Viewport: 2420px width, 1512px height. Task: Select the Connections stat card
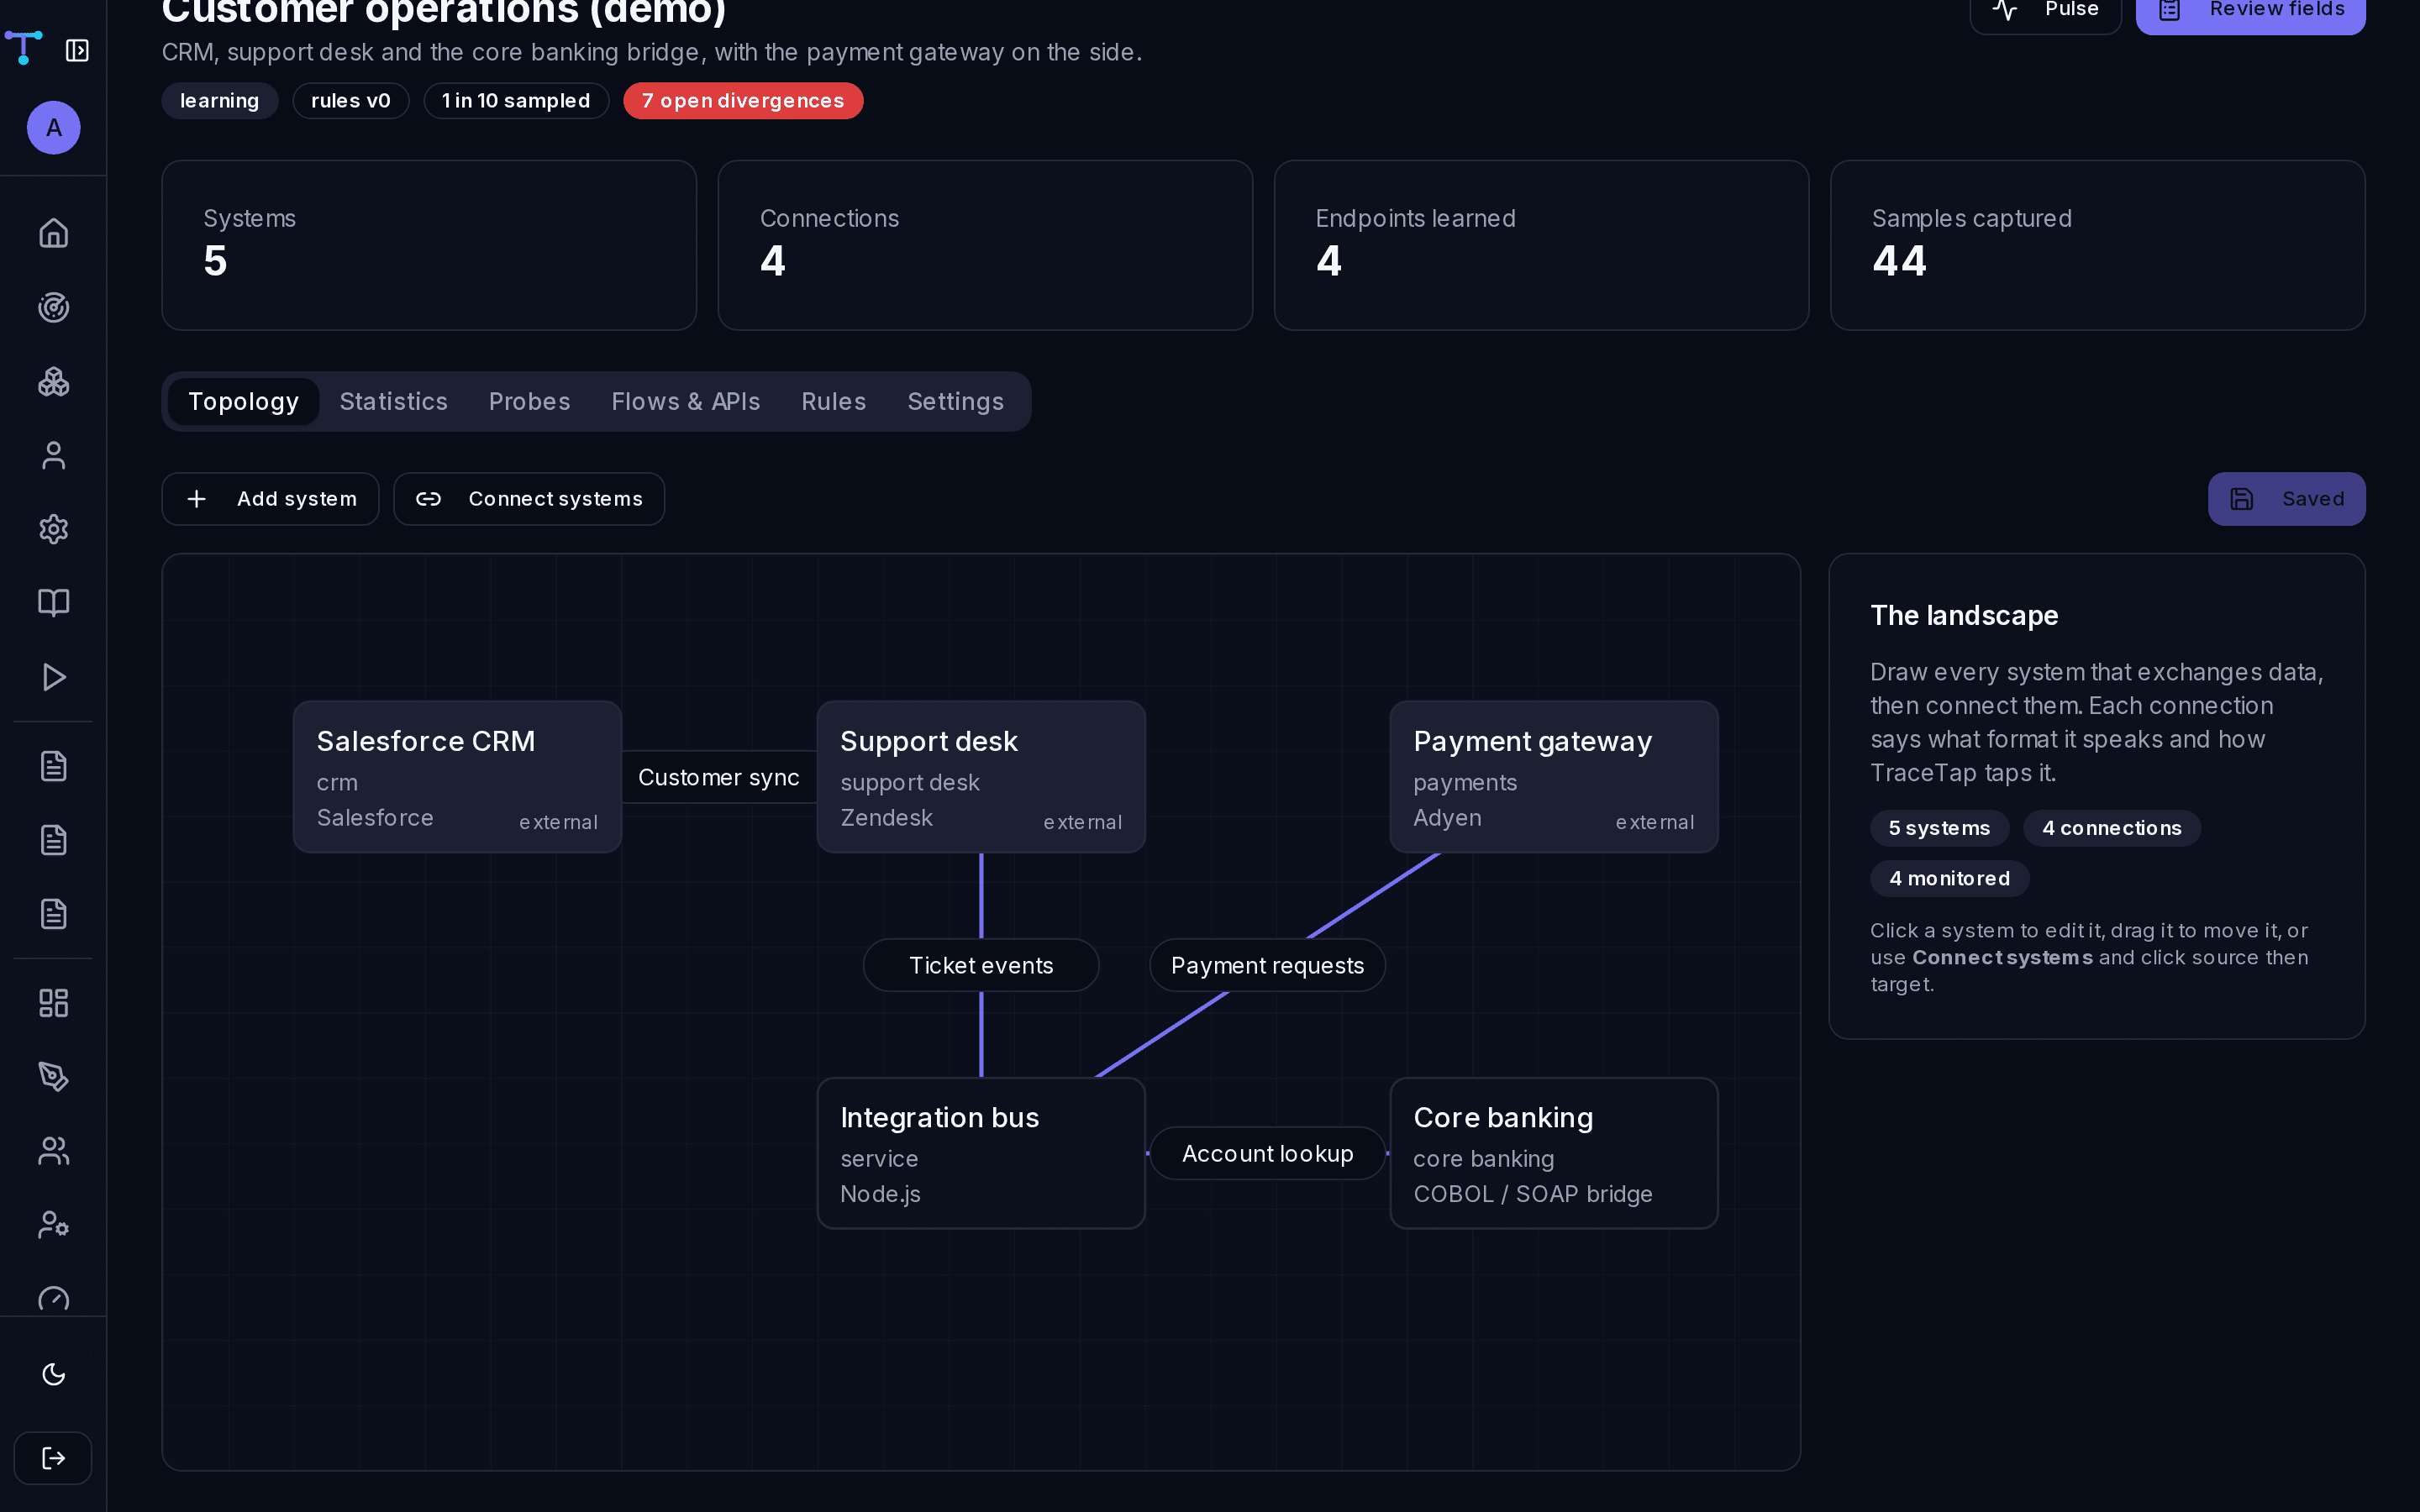(985, 245)
